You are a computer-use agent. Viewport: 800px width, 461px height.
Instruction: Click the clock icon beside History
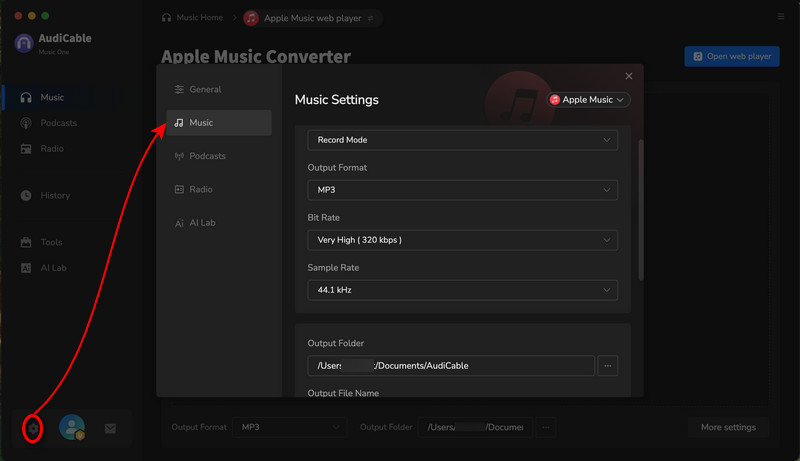[x=26, y=195]
